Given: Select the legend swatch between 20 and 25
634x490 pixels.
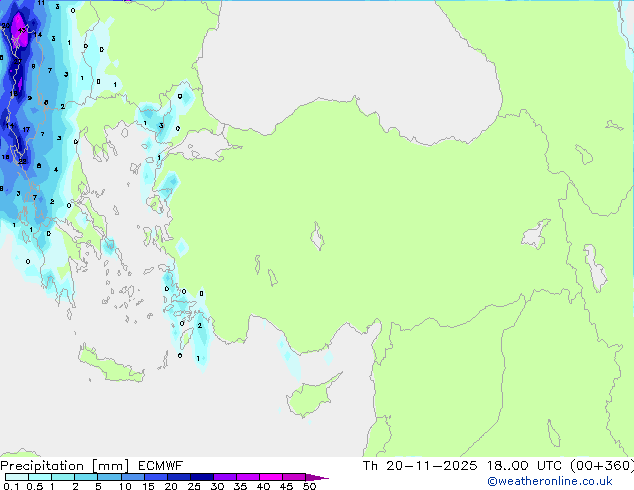Looking at the screenshot, I should coord(178,477).
